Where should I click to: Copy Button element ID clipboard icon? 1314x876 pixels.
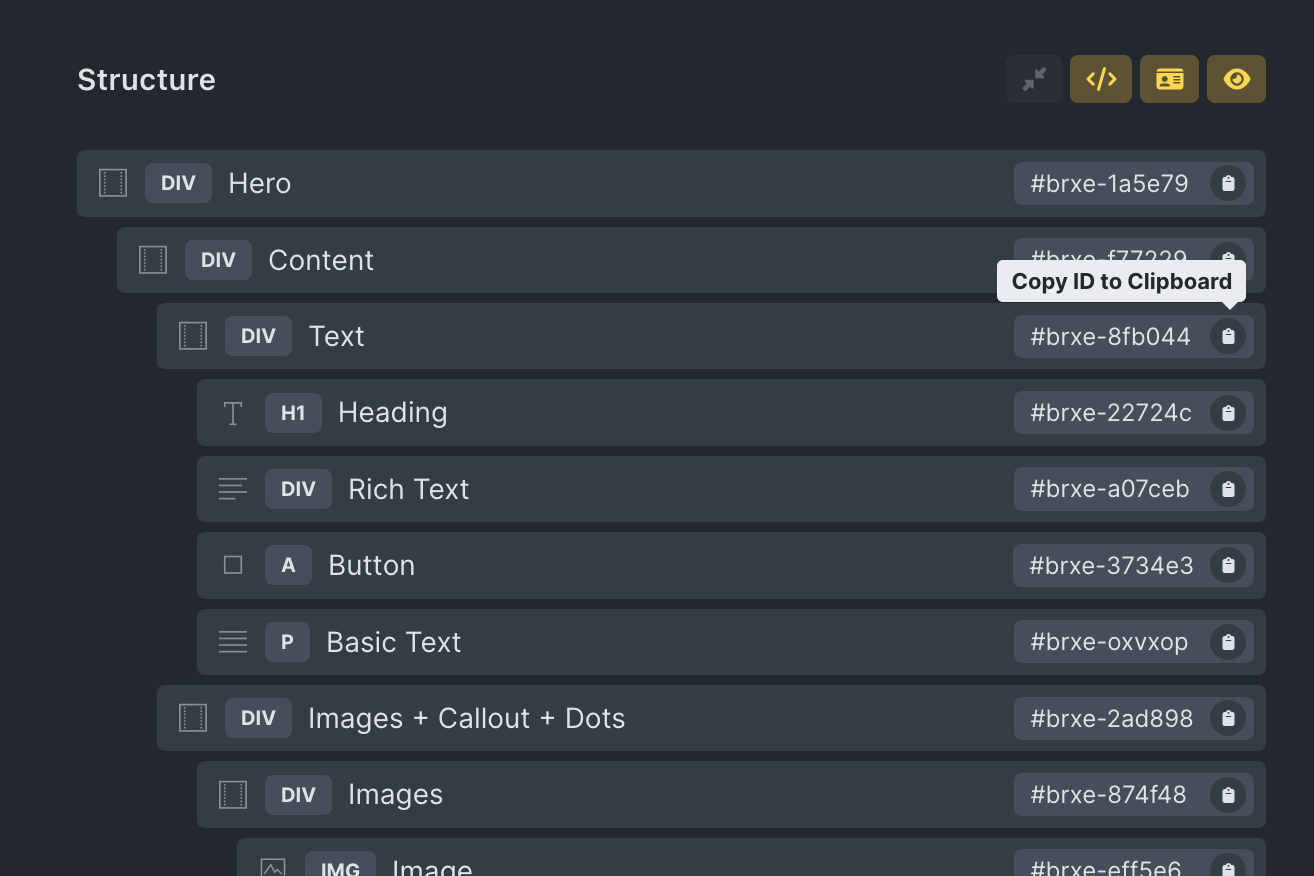tap(1229, 566)
